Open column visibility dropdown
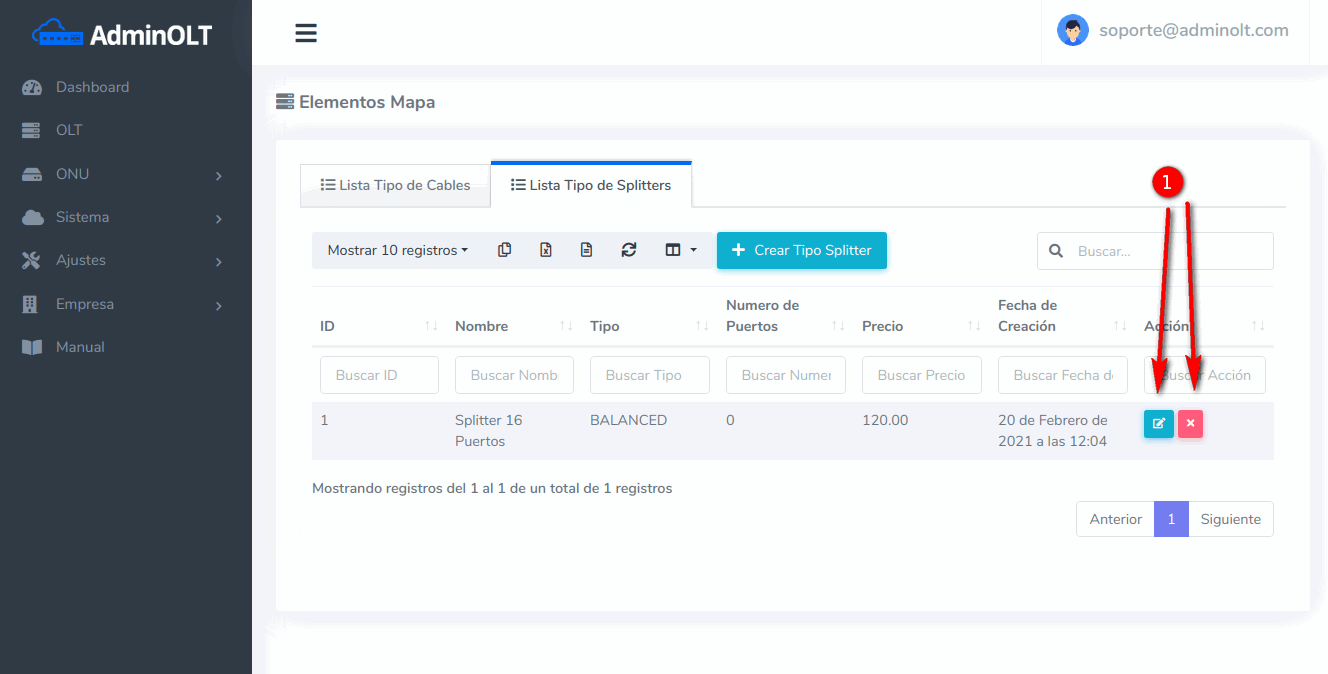Screen dimensions: 1328x674 point(680,250)
